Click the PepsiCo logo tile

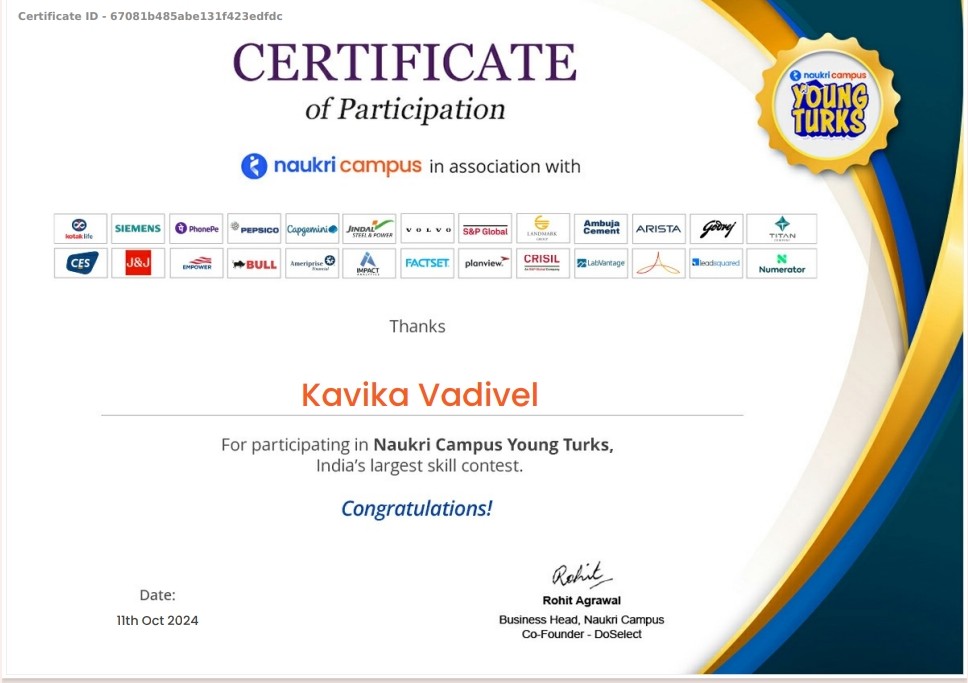(254, 229)
